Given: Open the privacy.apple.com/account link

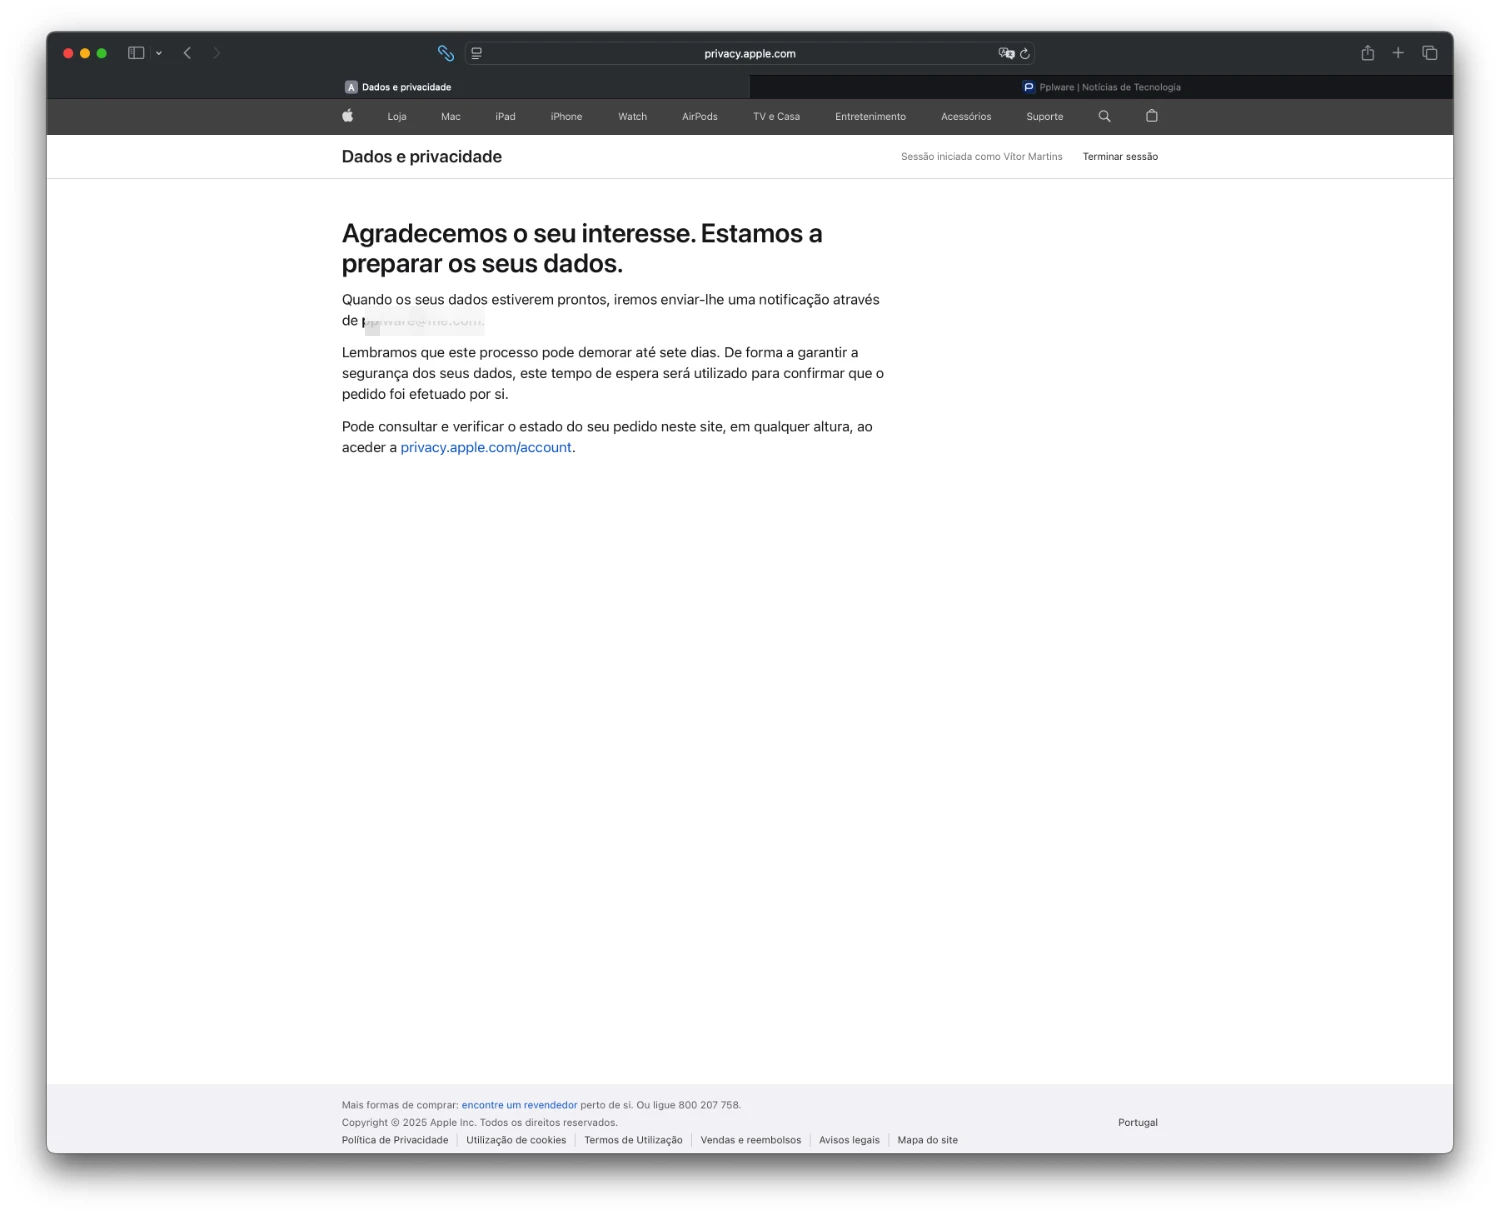Looking at the screenshot, I should click(486, 448).
